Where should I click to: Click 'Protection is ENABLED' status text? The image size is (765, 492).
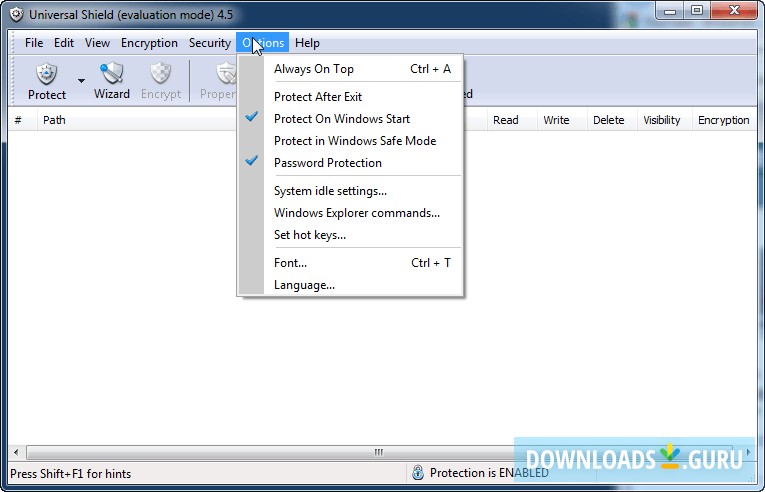coord(489,473)
